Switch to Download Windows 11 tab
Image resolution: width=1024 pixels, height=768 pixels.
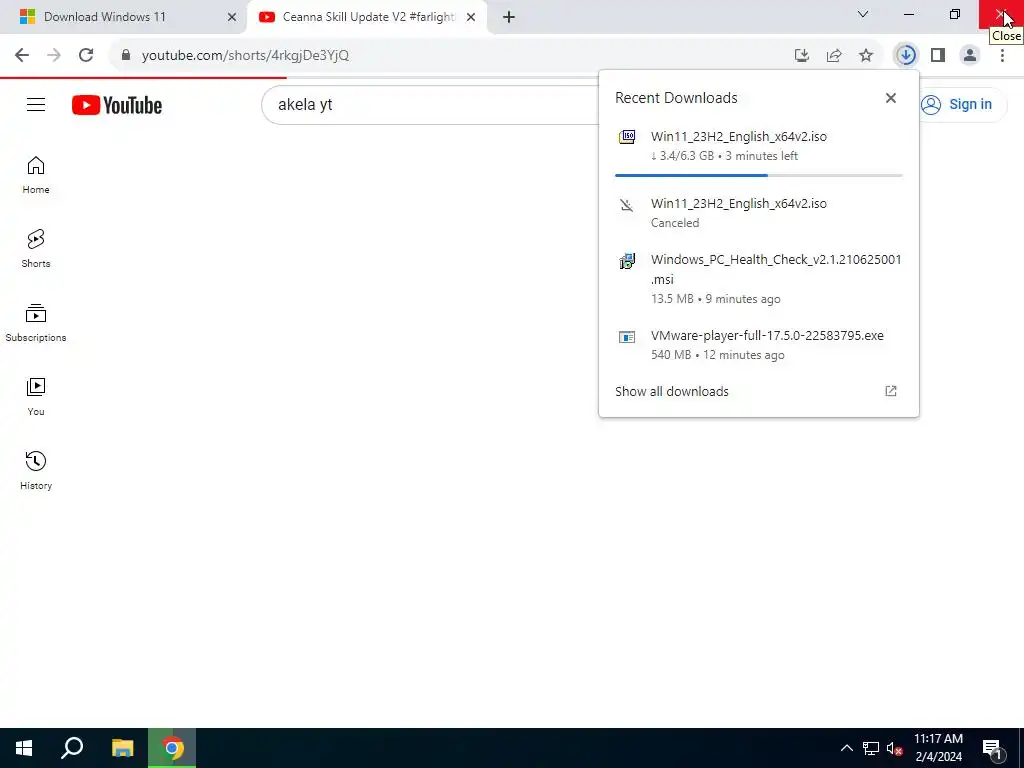pyautogui.click(x=124, y=17)
